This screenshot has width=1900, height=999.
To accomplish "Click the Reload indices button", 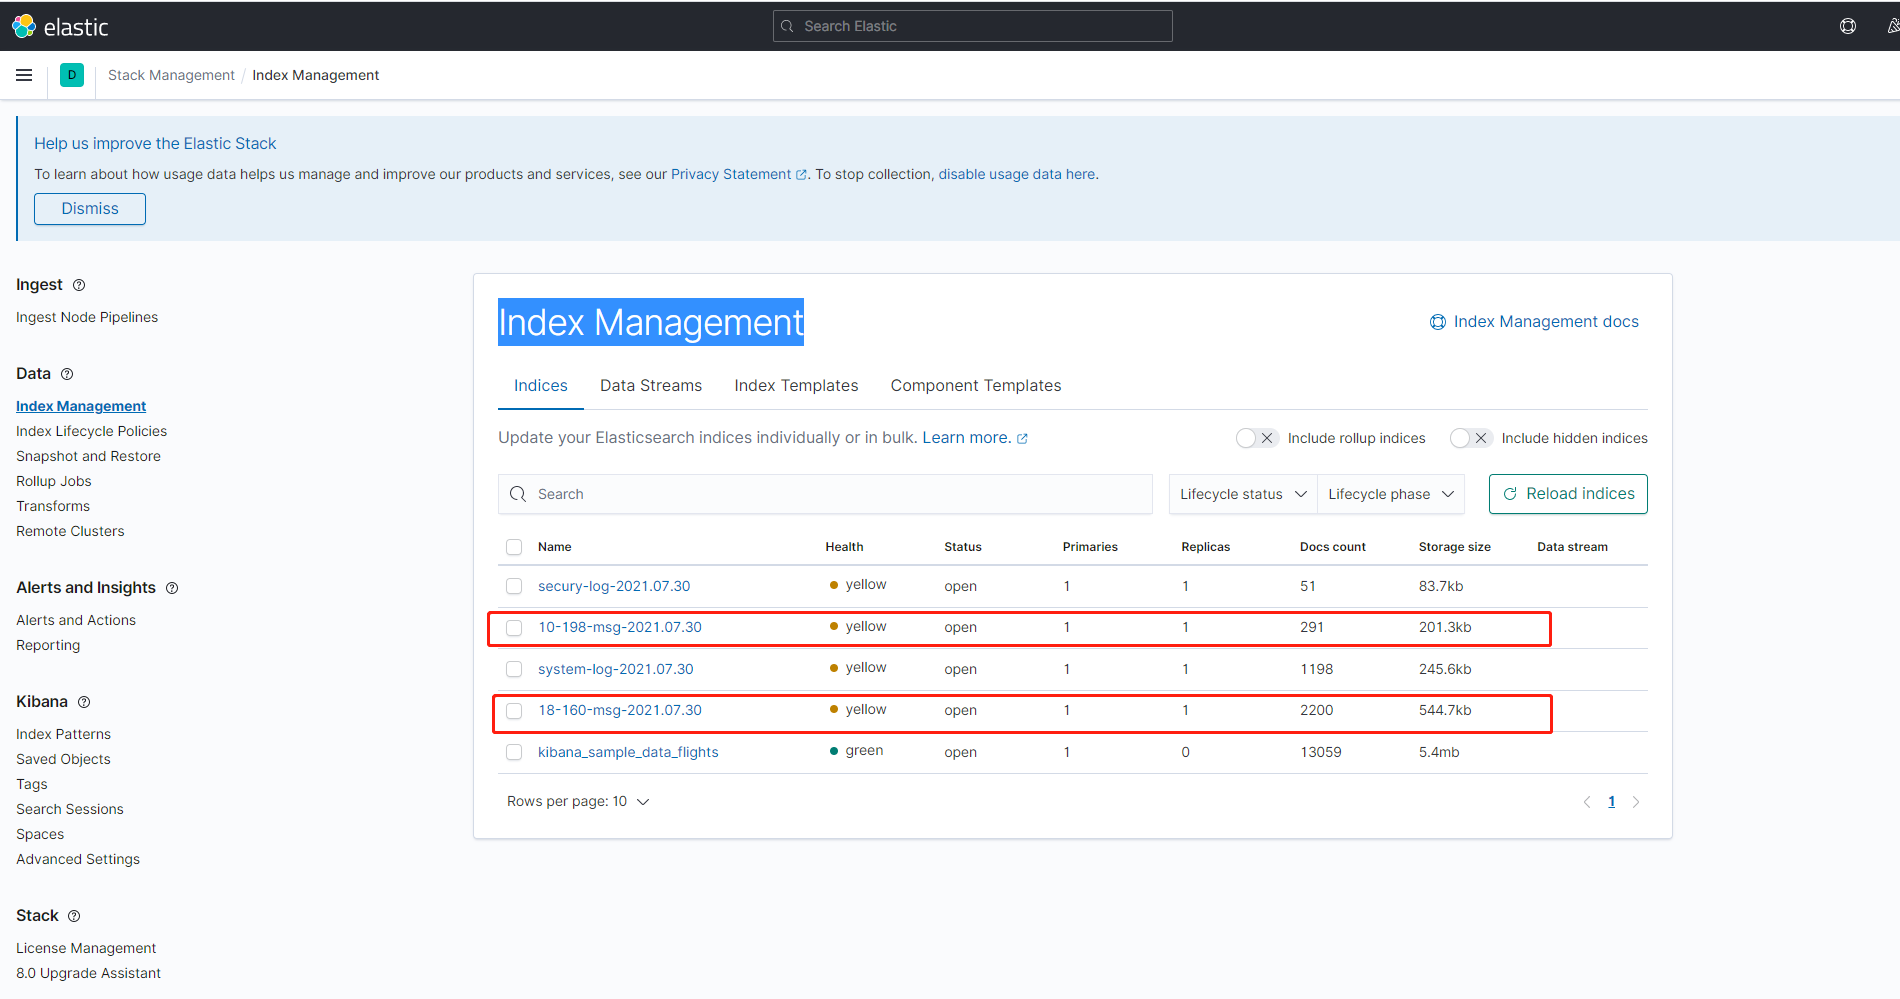I will [x=1568, y=494].
